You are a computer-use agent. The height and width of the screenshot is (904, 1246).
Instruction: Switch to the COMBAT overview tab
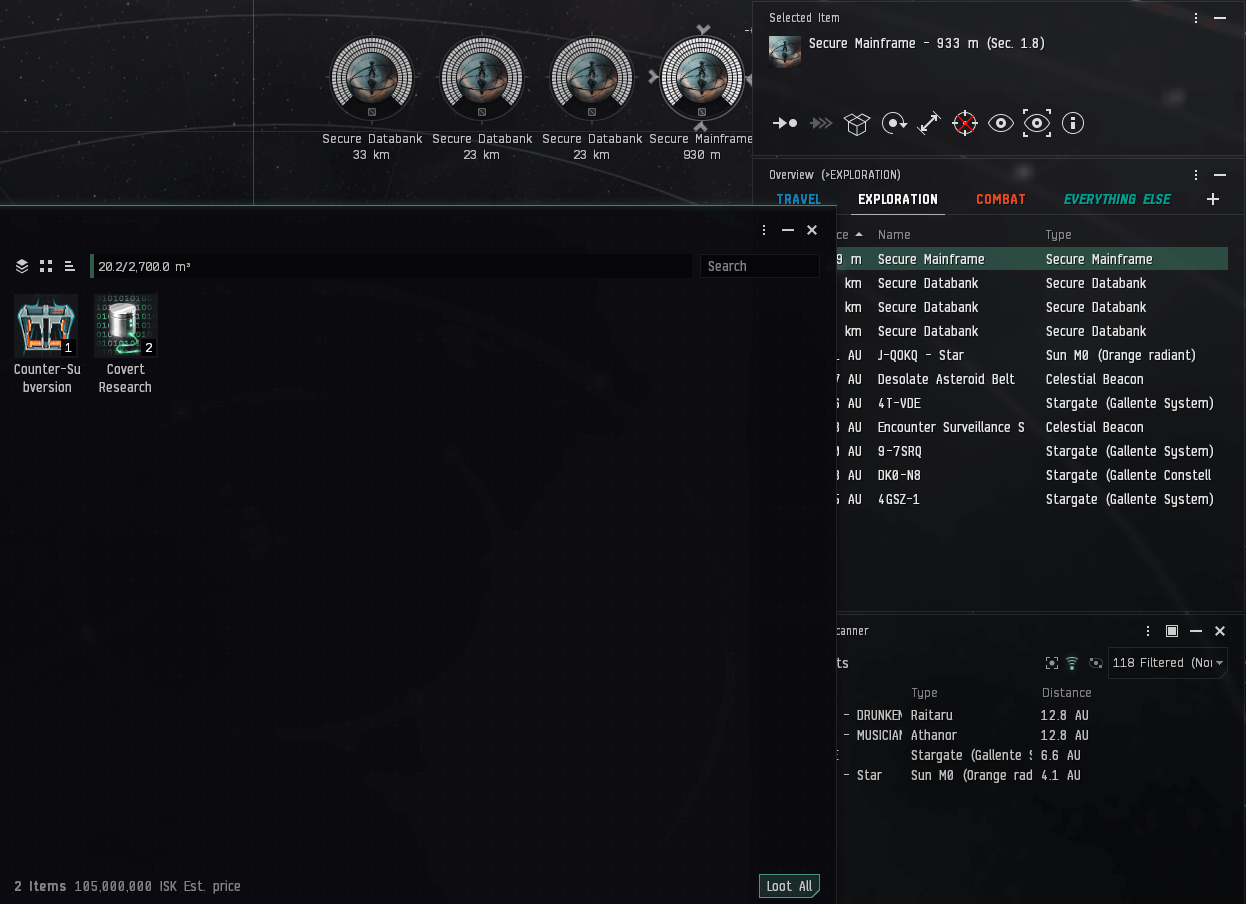[1001, 199]
